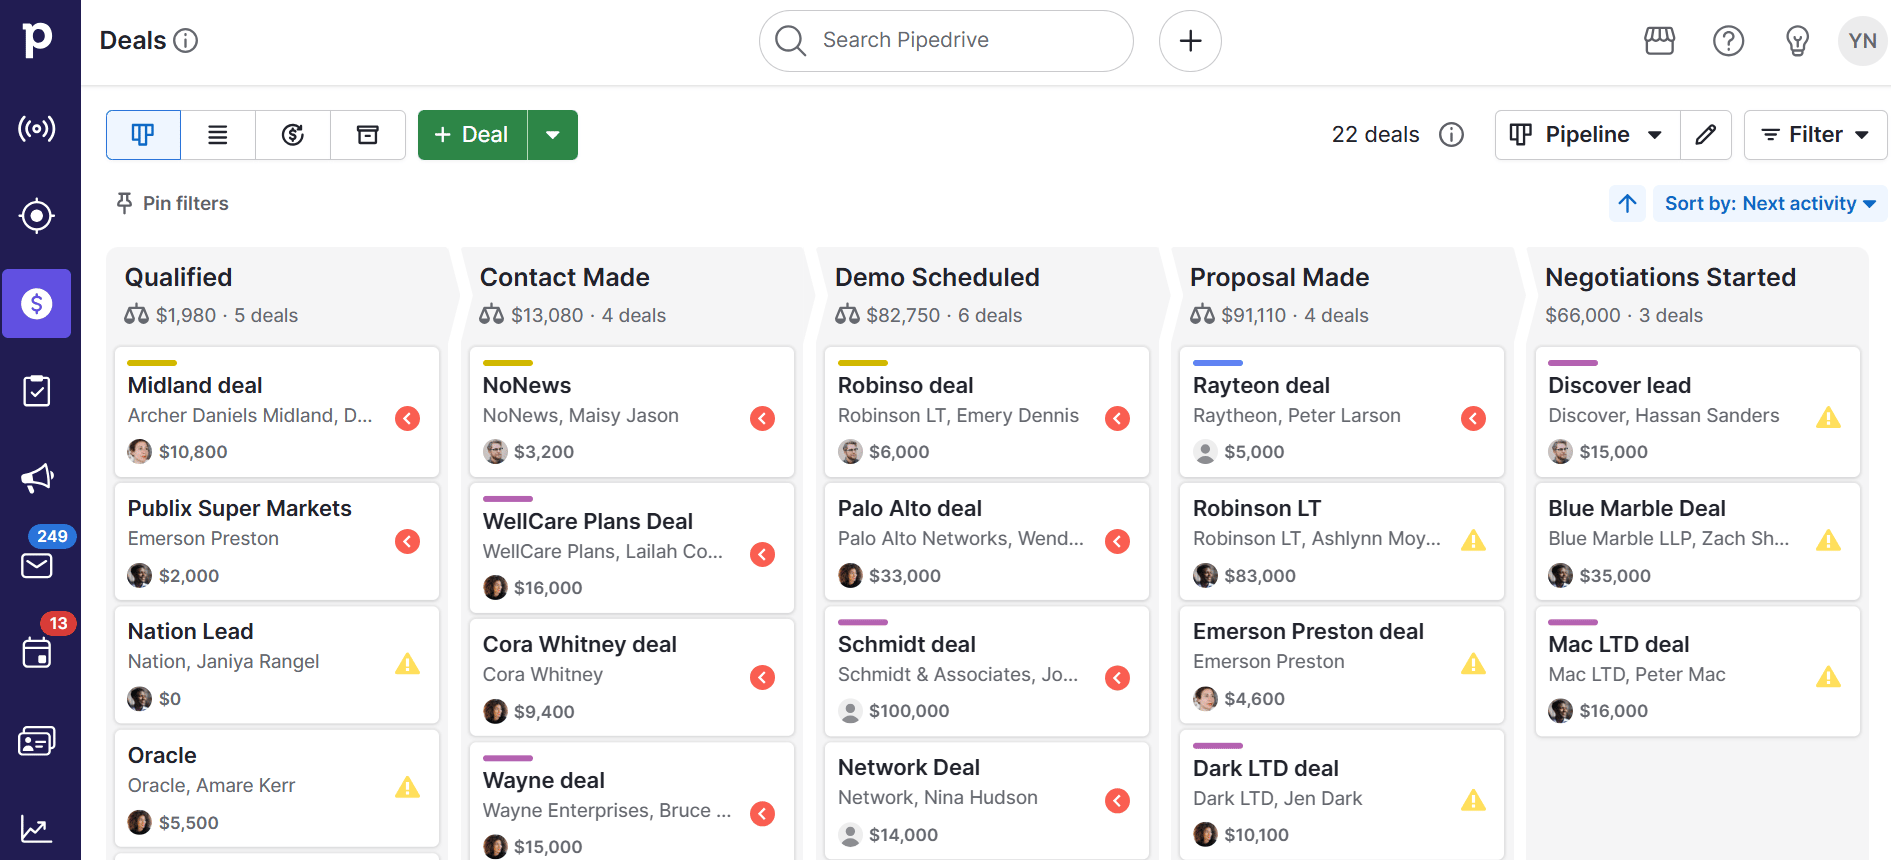Open the Deals dollar sidebar icon
Image resolution: width=1891 pixels, height=860 pixels.
[x=37, y=303]
